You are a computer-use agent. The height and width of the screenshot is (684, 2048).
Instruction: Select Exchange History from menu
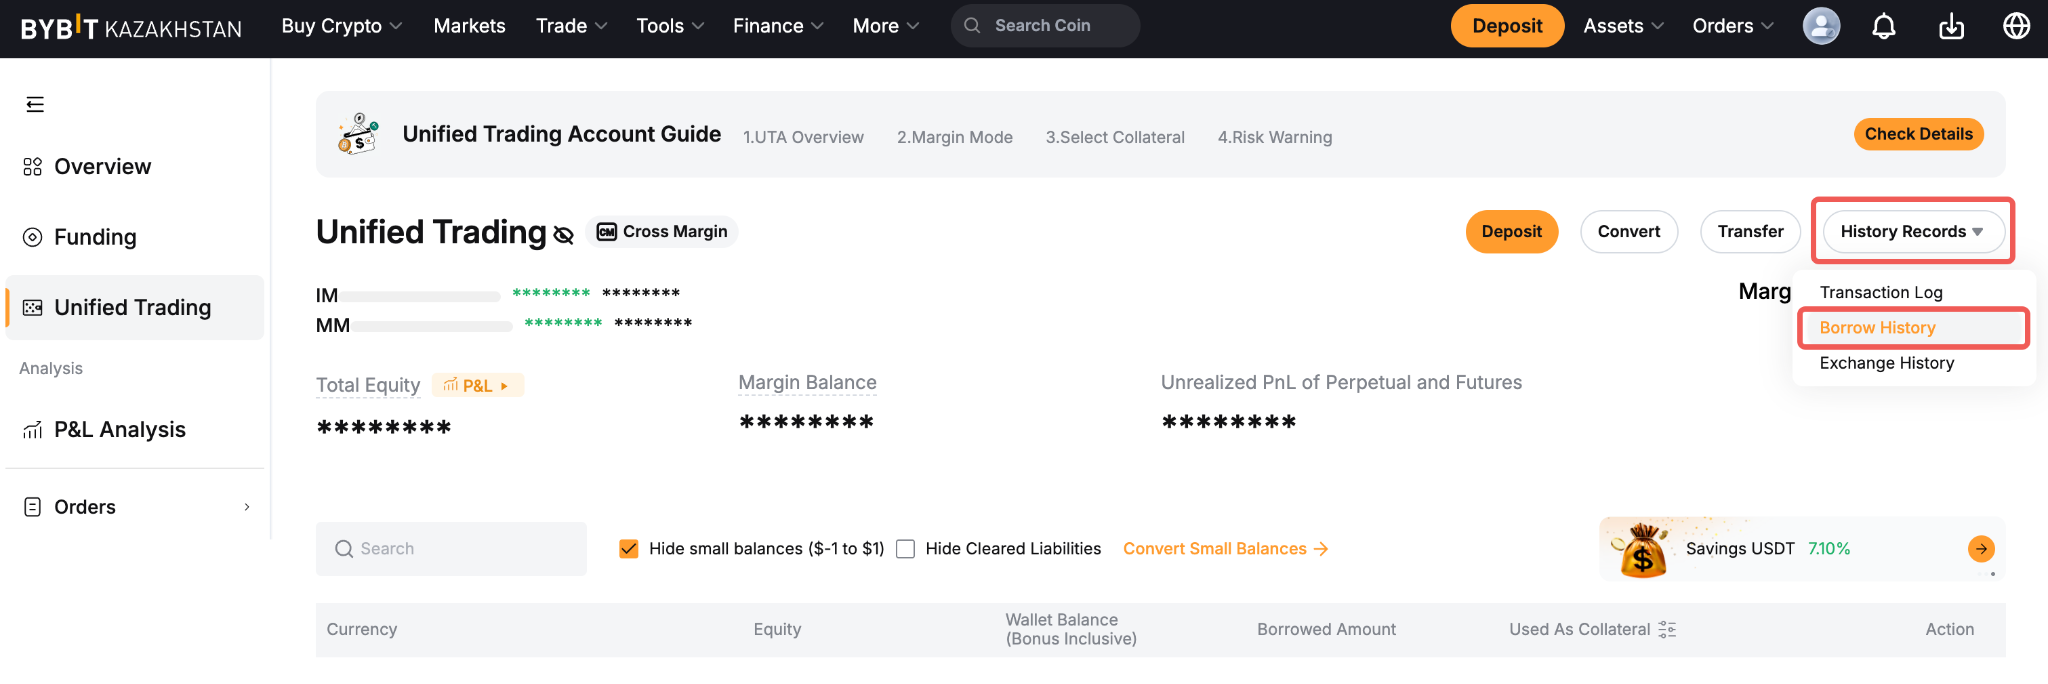(1887, 363)
